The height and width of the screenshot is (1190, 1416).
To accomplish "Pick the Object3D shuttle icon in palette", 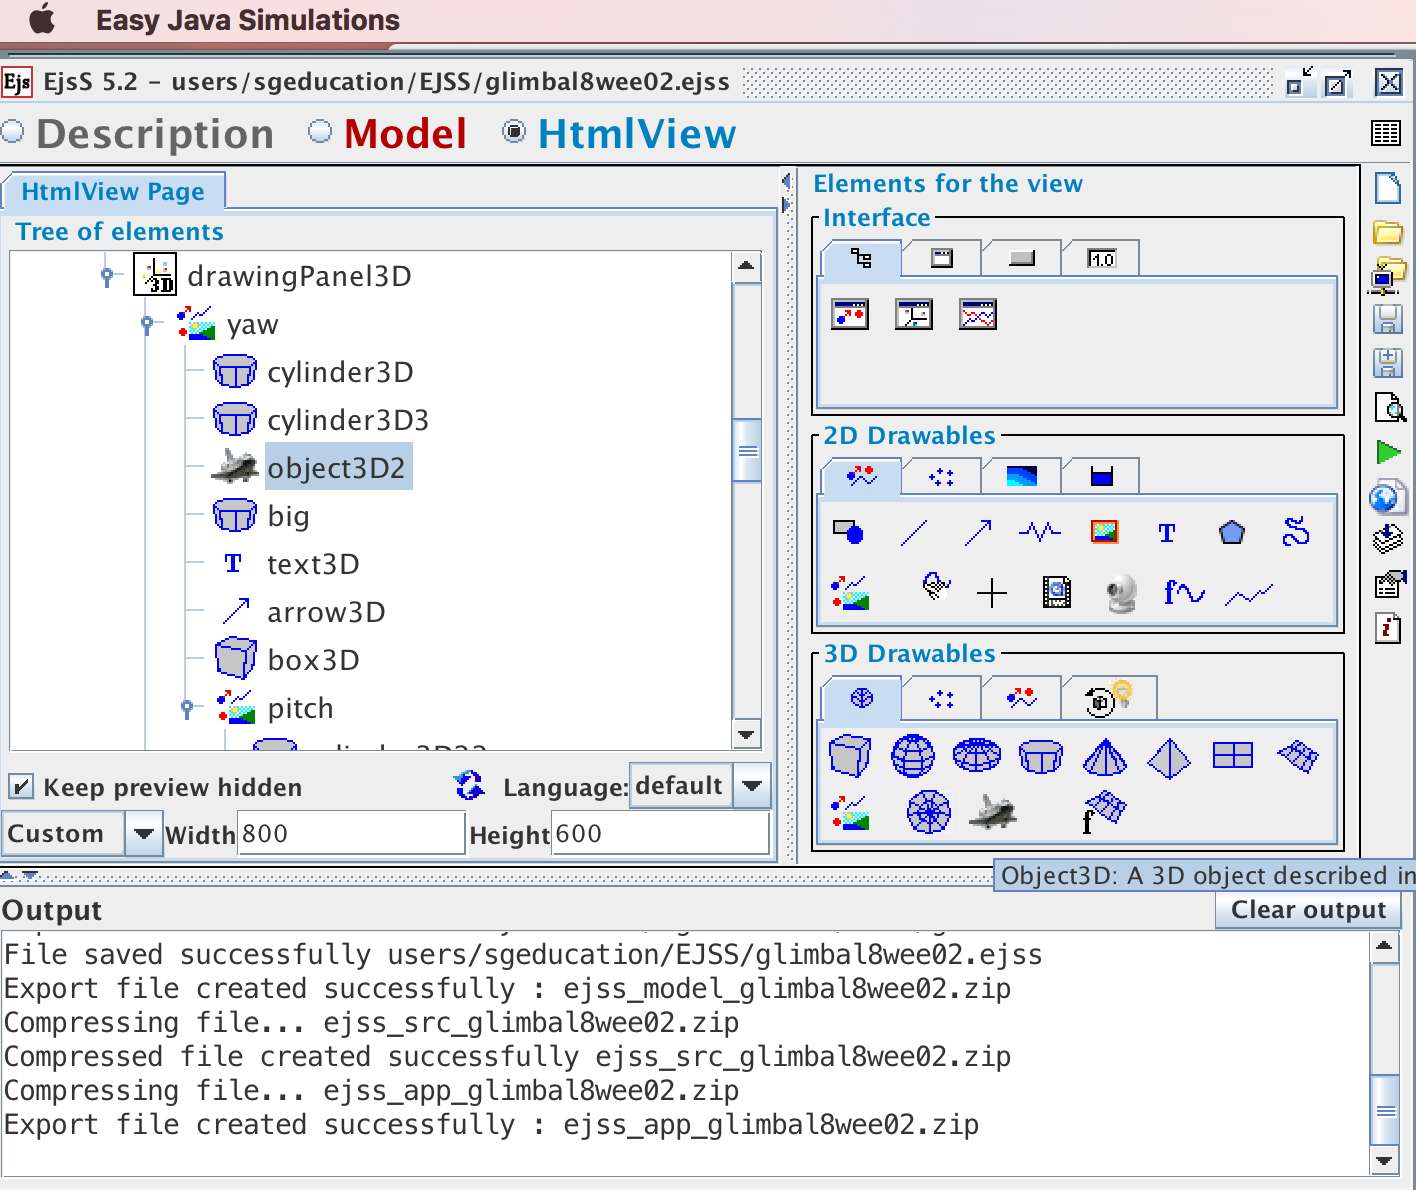I will (993, 812).
